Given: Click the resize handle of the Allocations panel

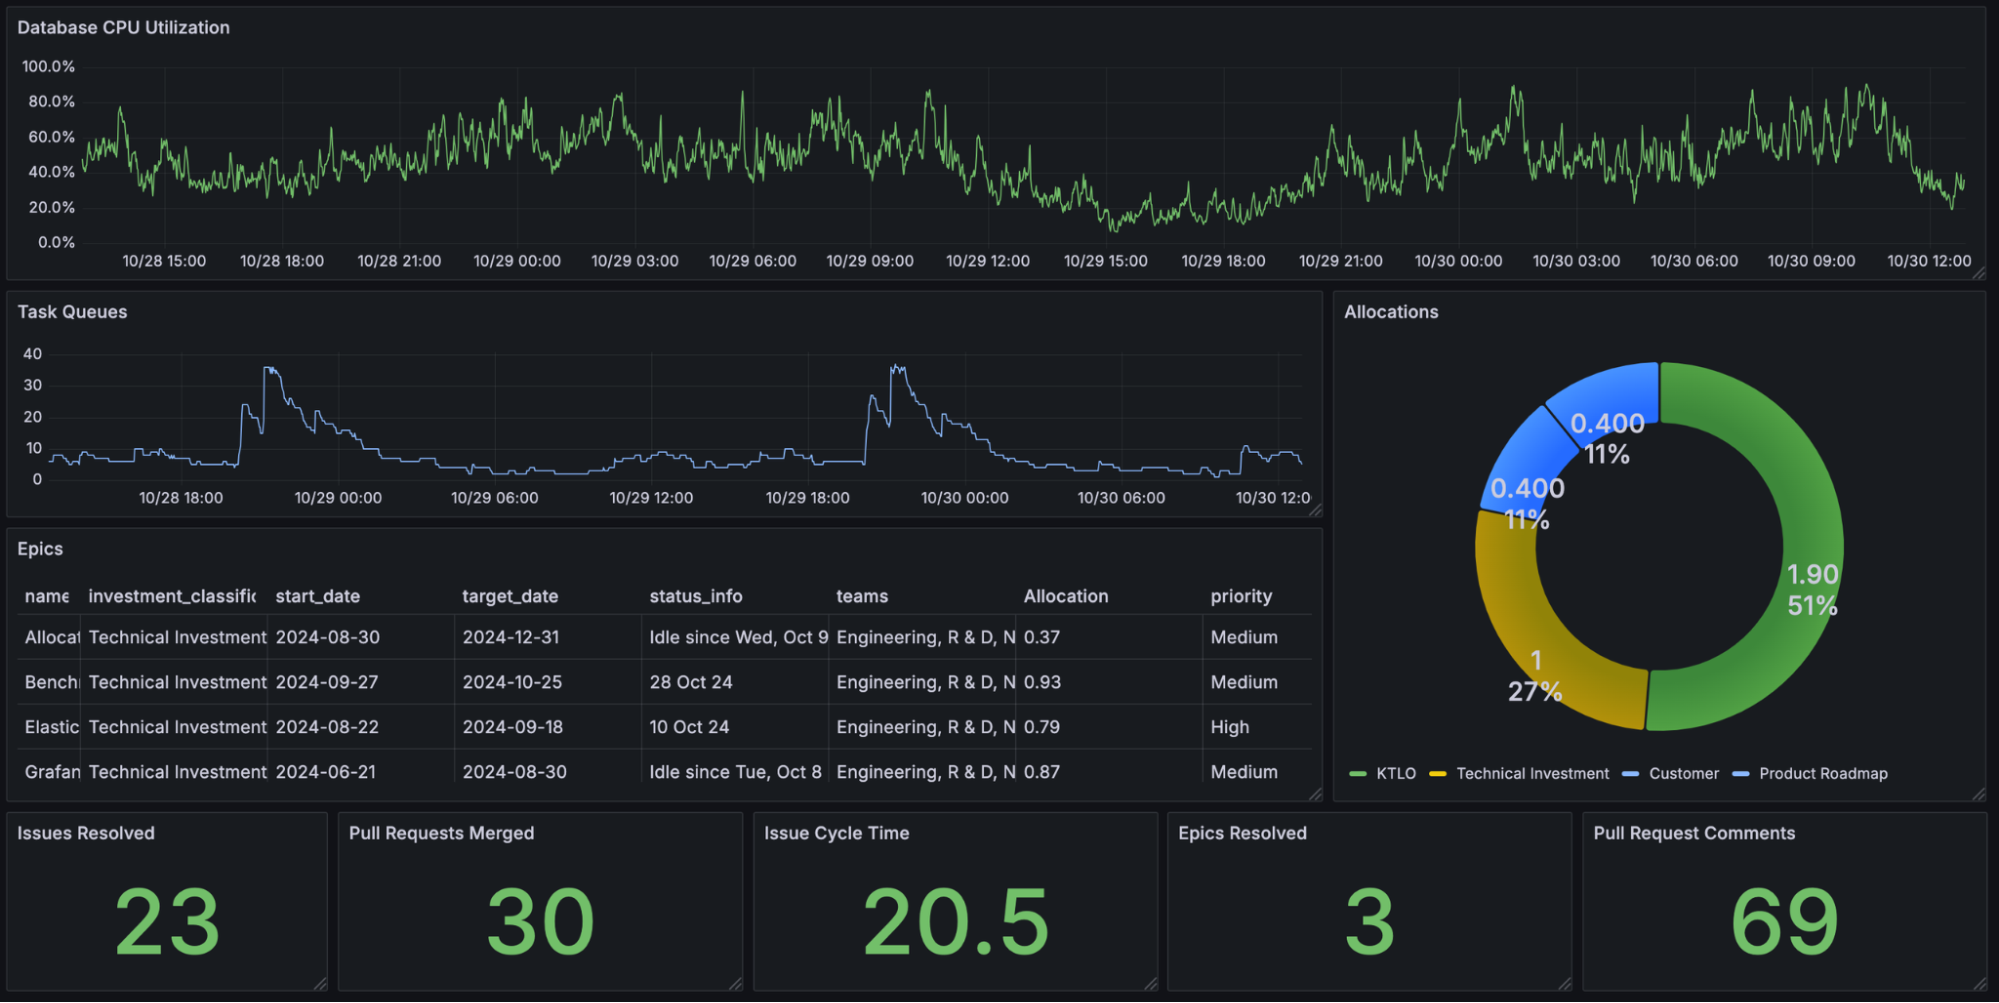Looking at the screenshot, I should (1977, 794).
